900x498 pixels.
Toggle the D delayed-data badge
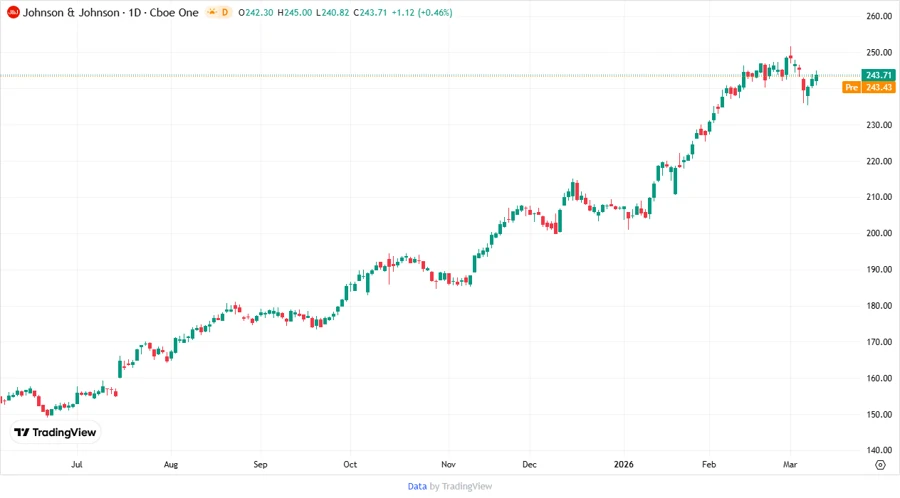click(225, 13)
